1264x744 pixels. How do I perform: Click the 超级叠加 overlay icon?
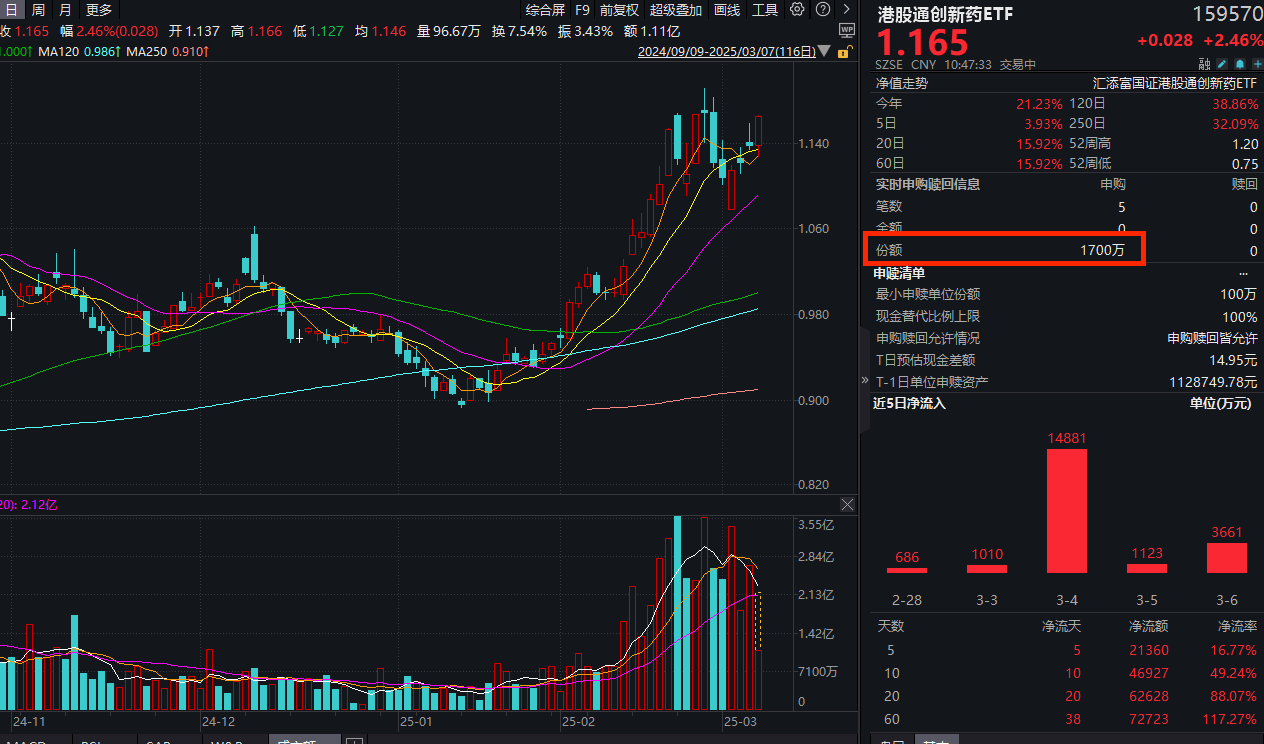click(x=675, y=10)
